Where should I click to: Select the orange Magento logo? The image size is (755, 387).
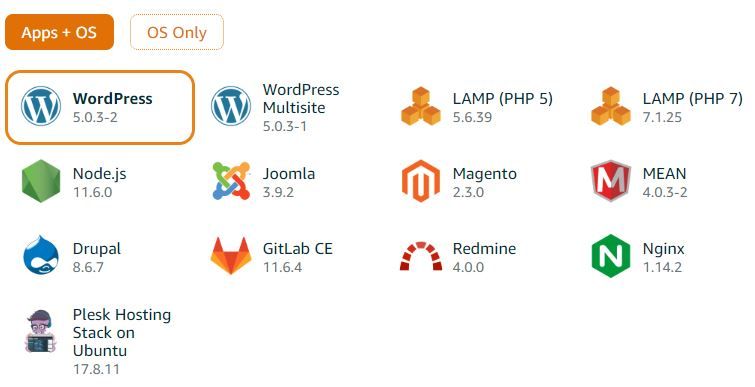tap(421, 181)
